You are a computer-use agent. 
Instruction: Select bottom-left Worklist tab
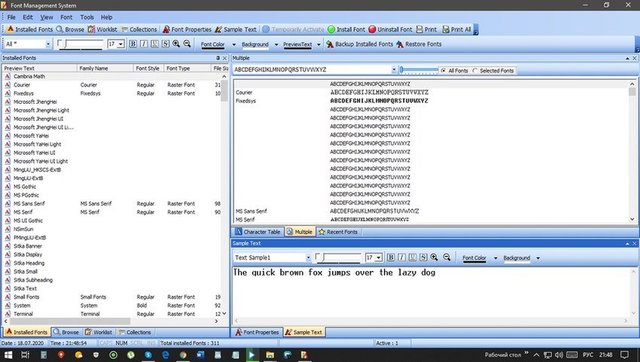point(98,332)
